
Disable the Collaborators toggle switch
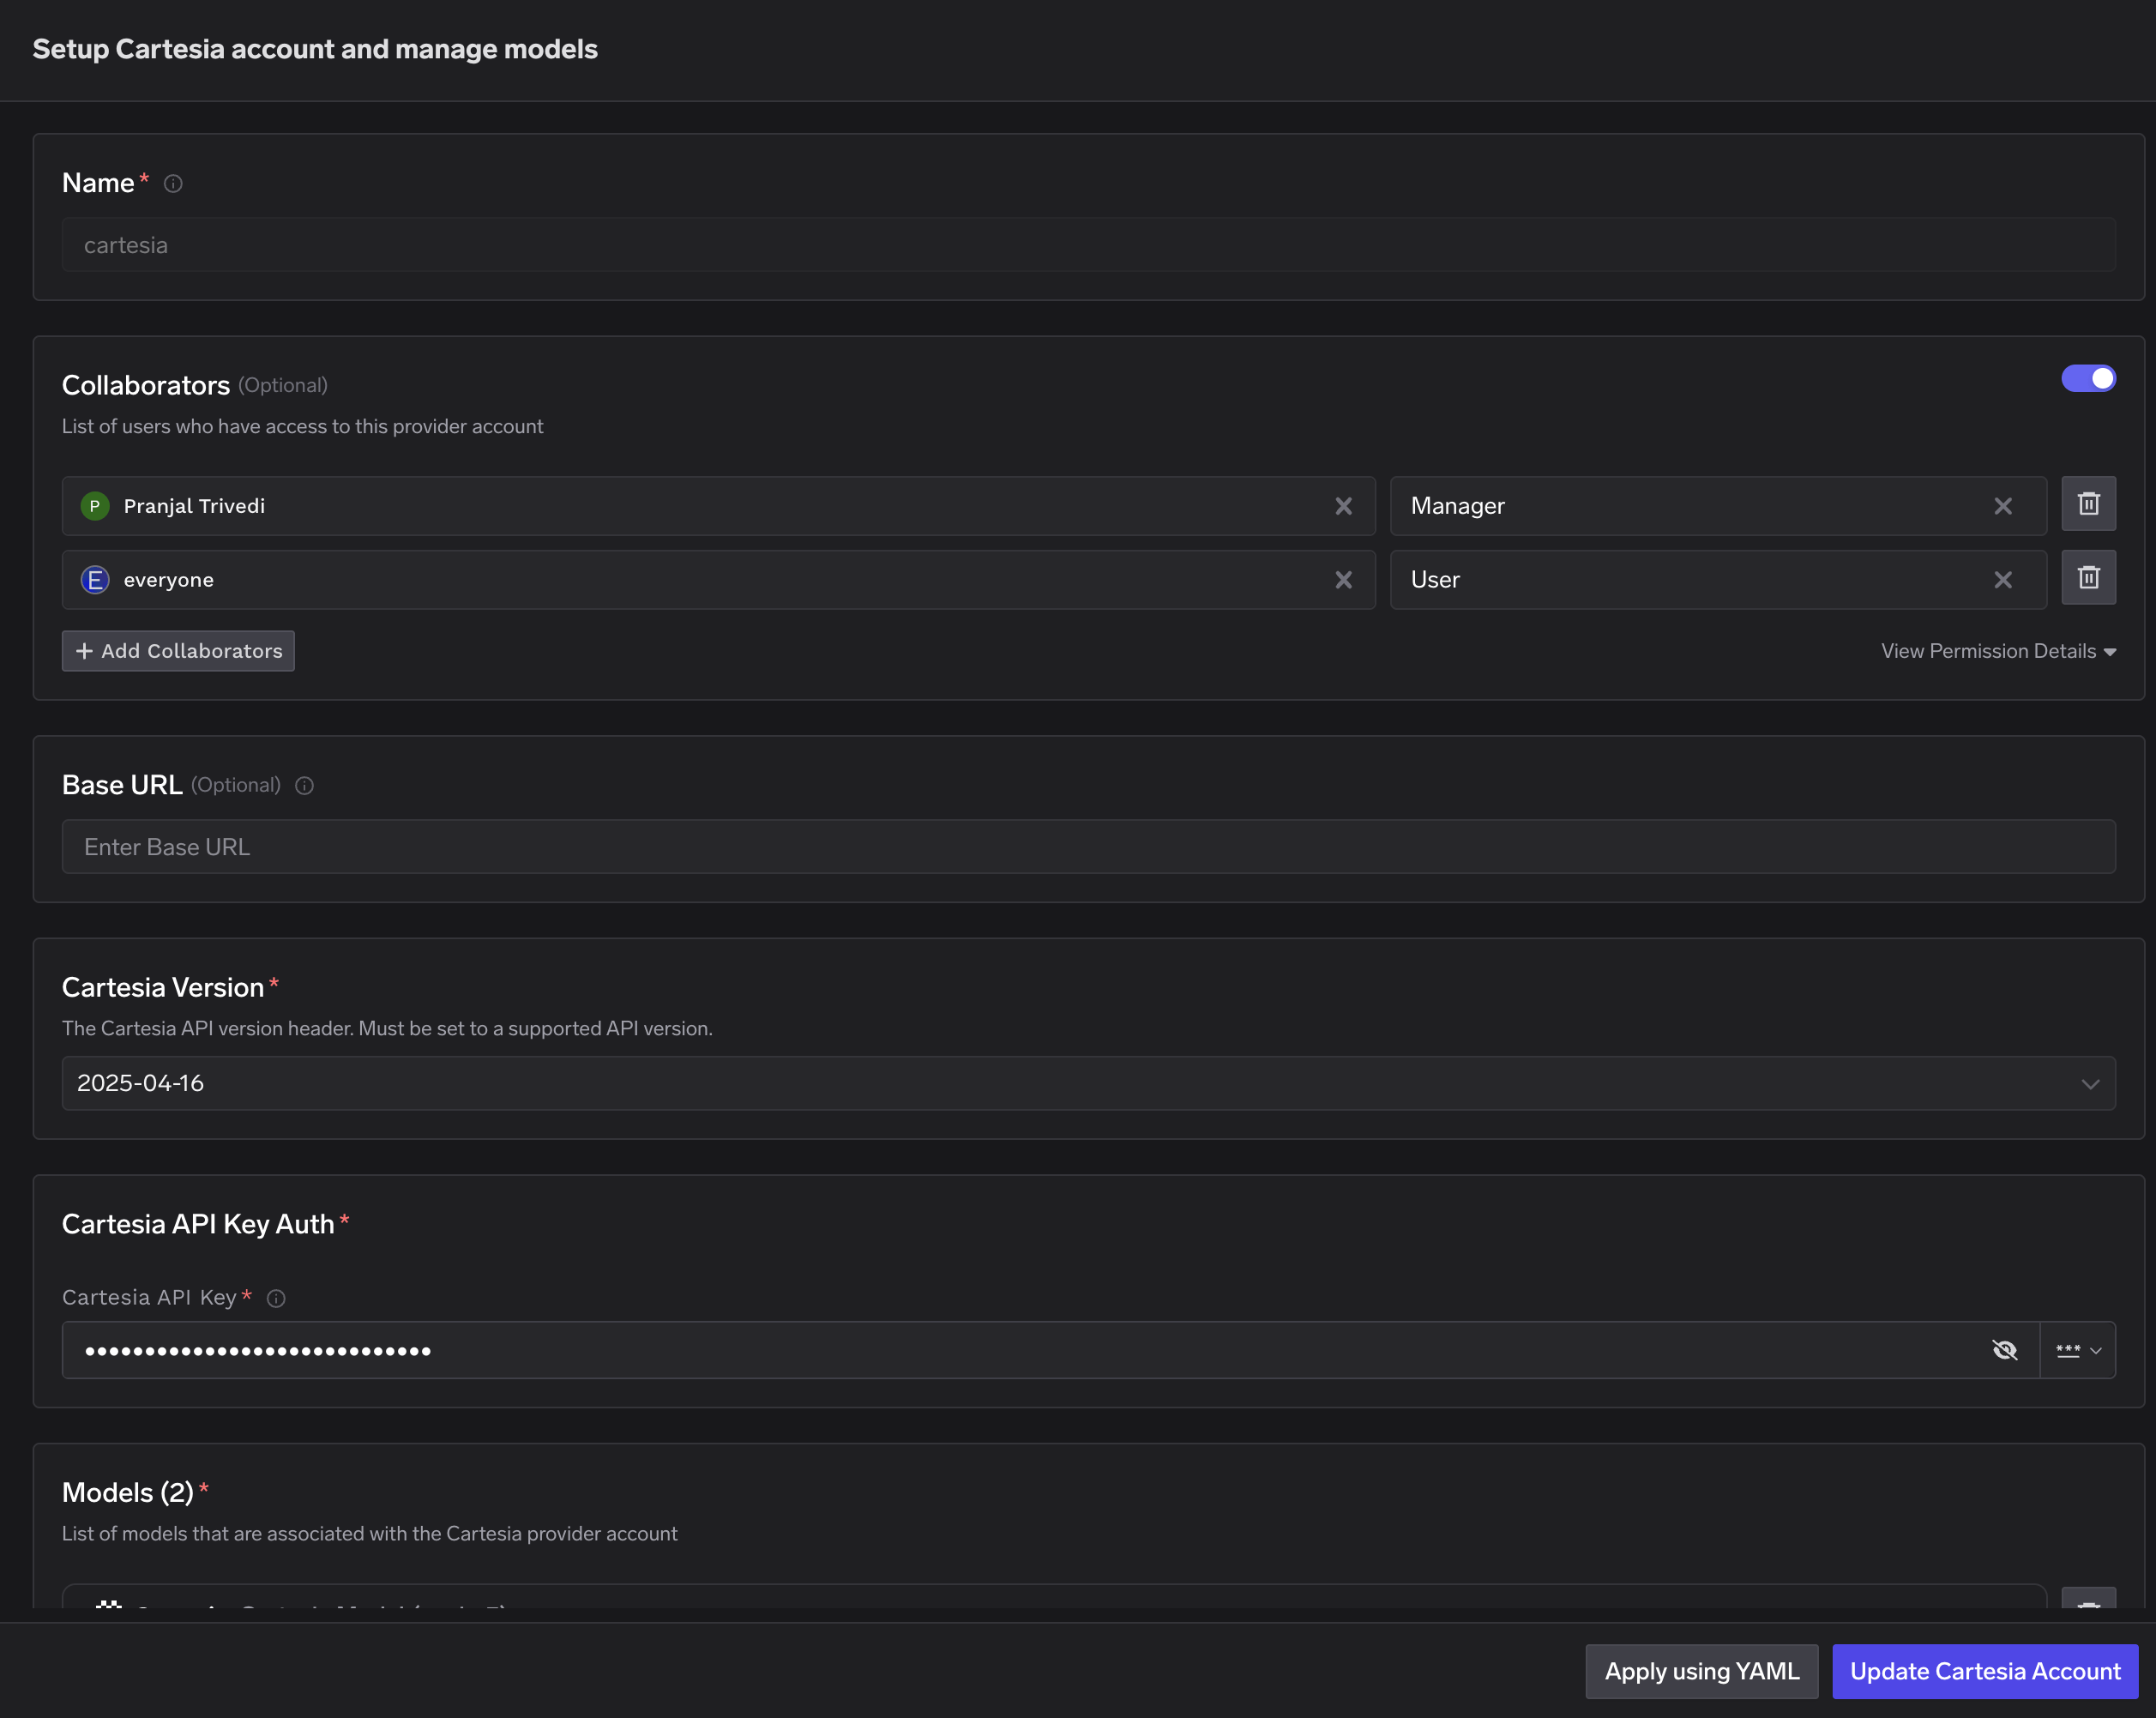coord(2088,378)
